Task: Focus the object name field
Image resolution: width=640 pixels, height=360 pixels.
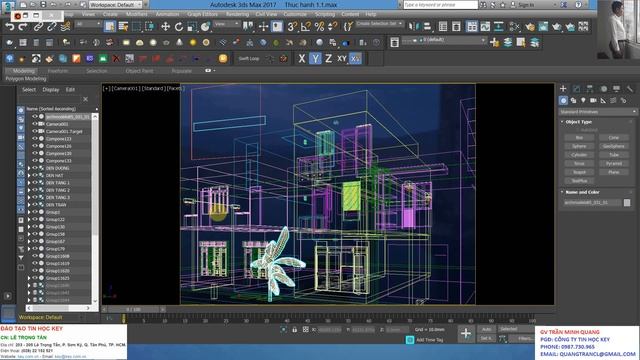Action: 592,202
